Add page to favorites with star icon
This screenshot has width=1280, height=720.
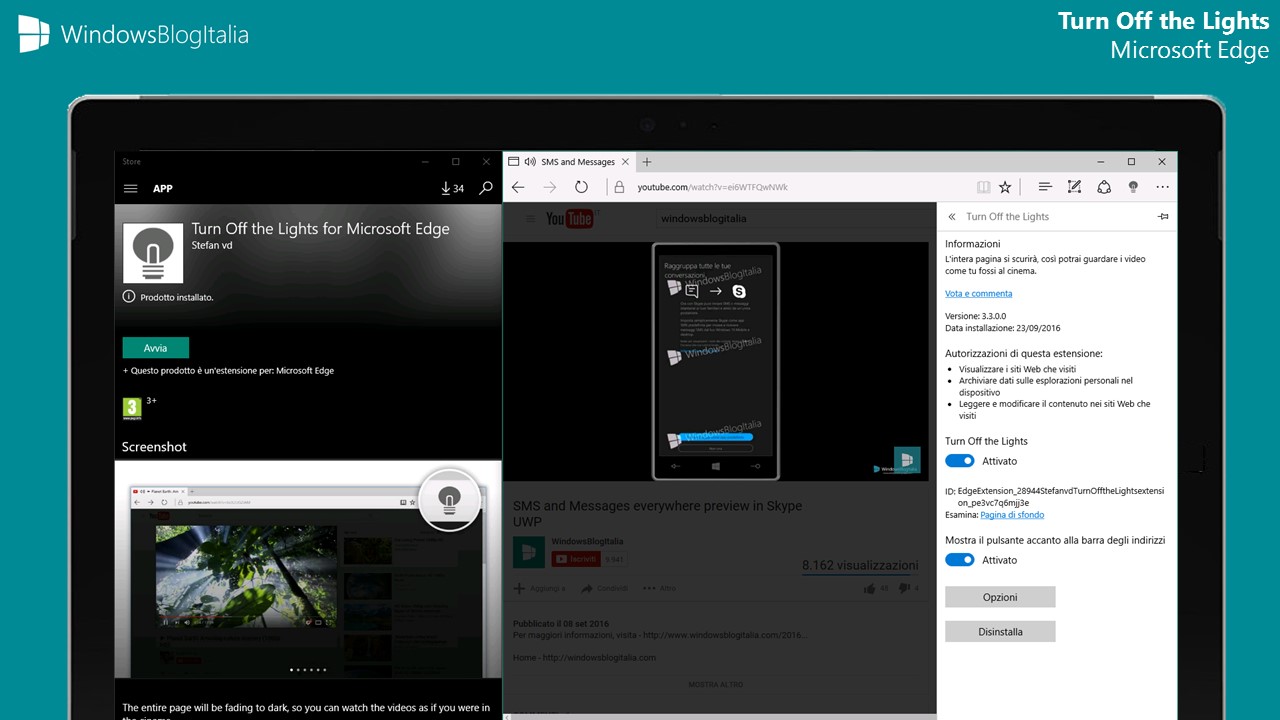[x=1005, y=187]
